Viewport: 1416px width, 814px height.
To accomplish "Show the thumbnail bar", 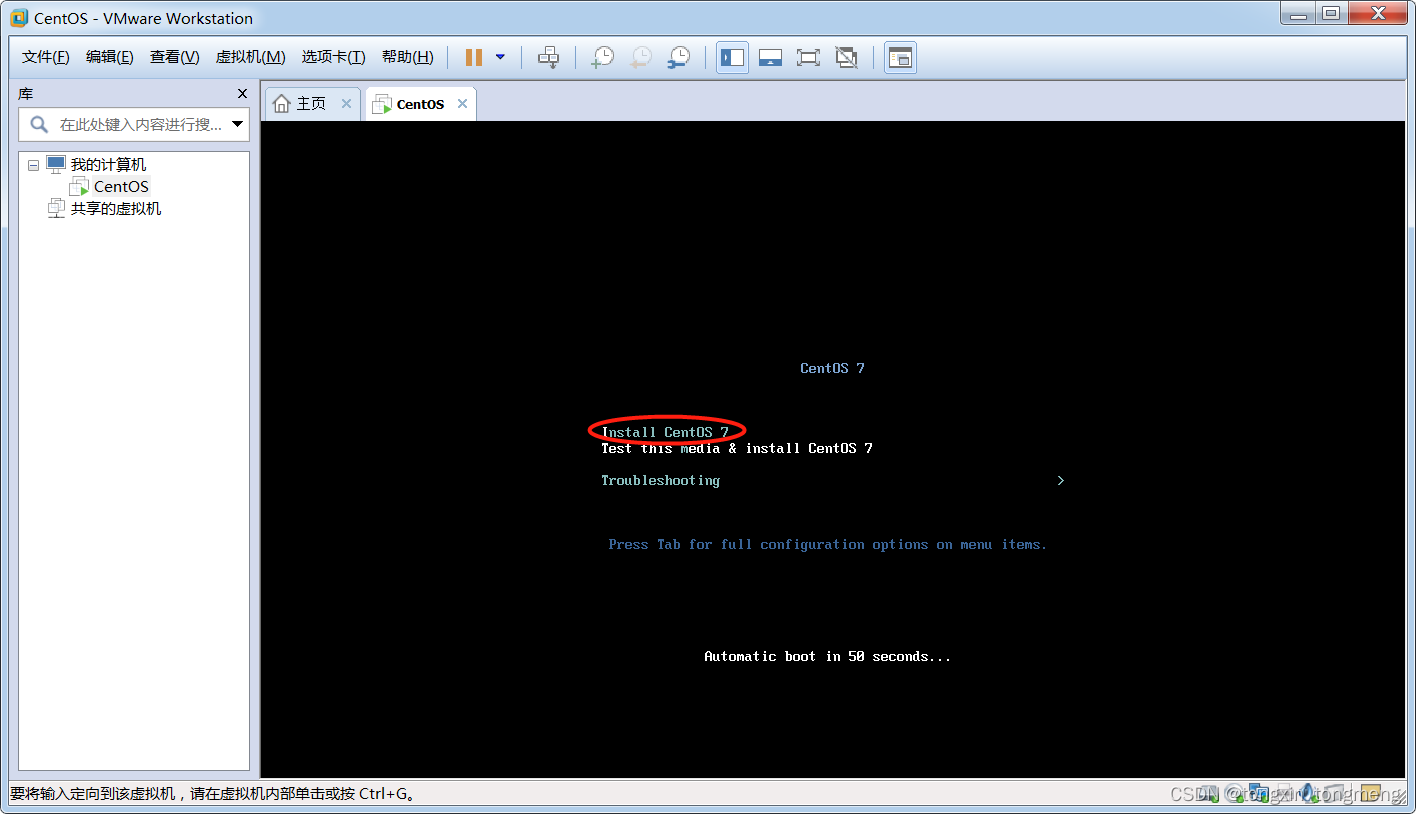I will [770, 57].
